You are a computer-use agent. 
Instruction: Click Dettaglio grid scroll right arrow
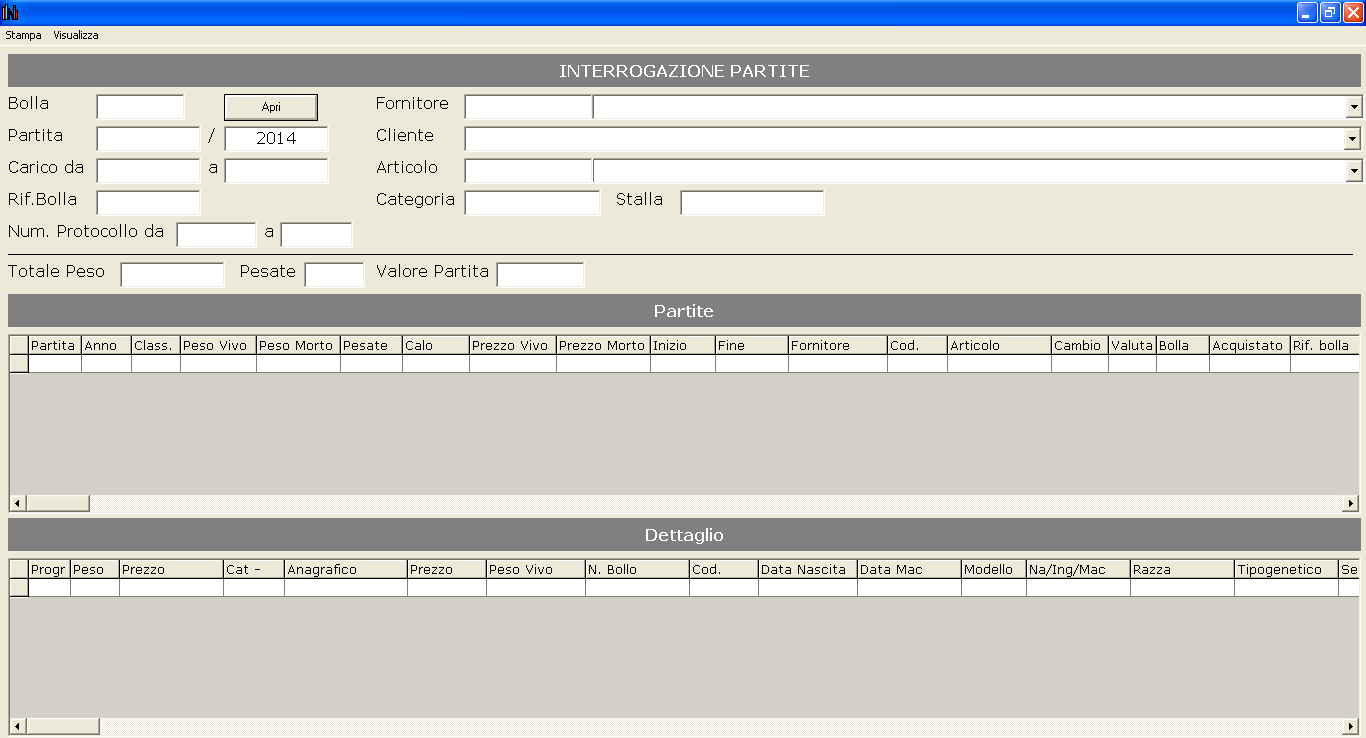pyautogui.click(x=1351, y=726)
